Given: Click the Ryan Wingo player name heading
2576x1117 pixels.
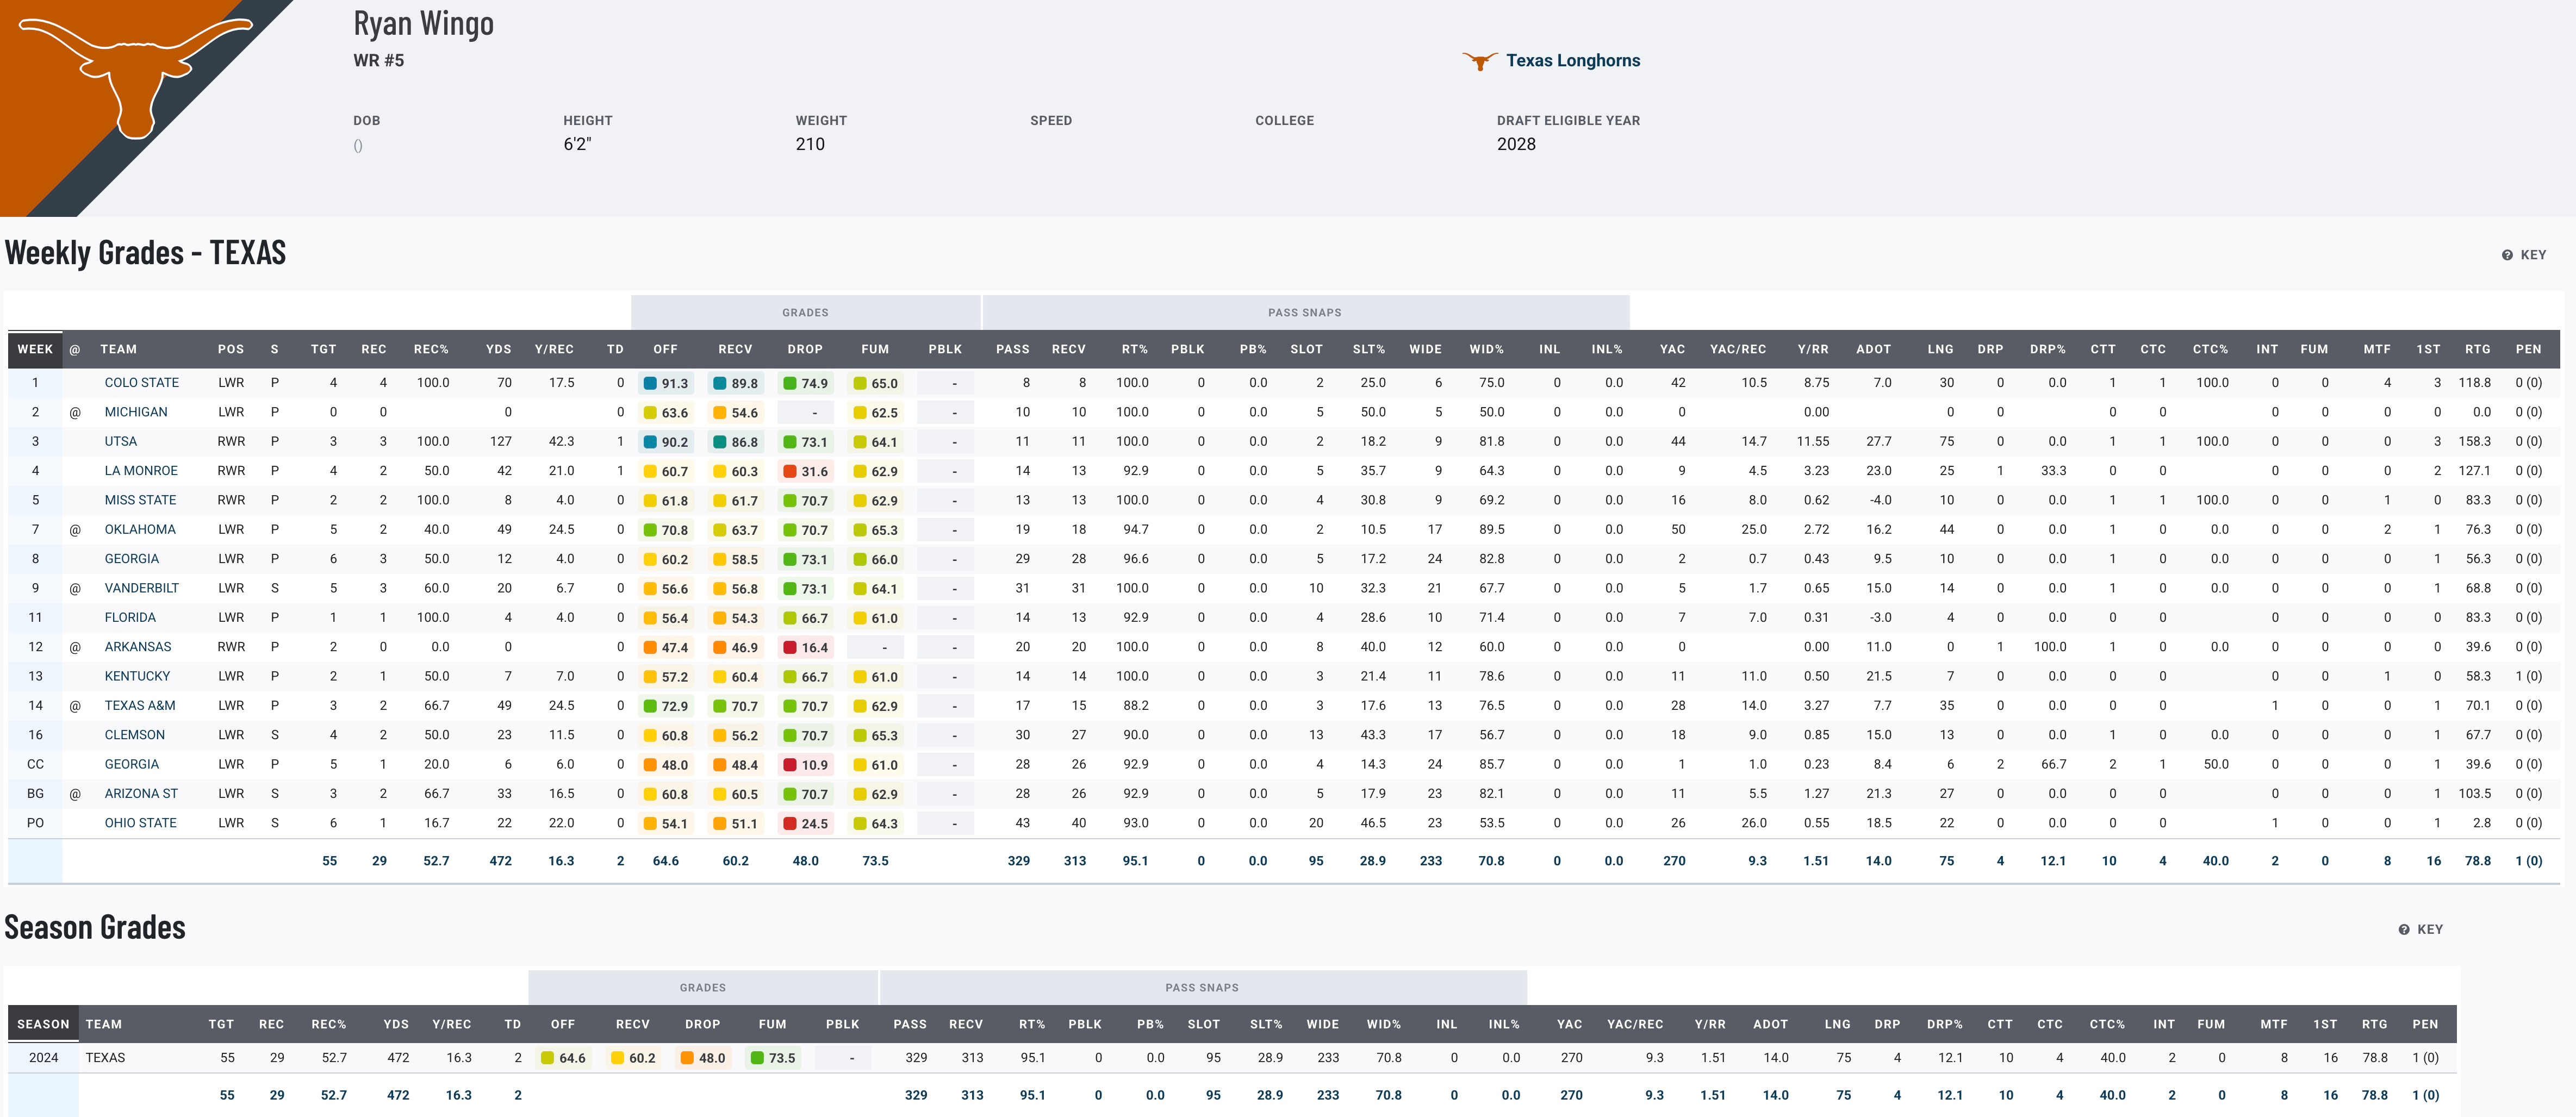Looking at the screenshot, I should pyautogui.click(x=424, y=23).
